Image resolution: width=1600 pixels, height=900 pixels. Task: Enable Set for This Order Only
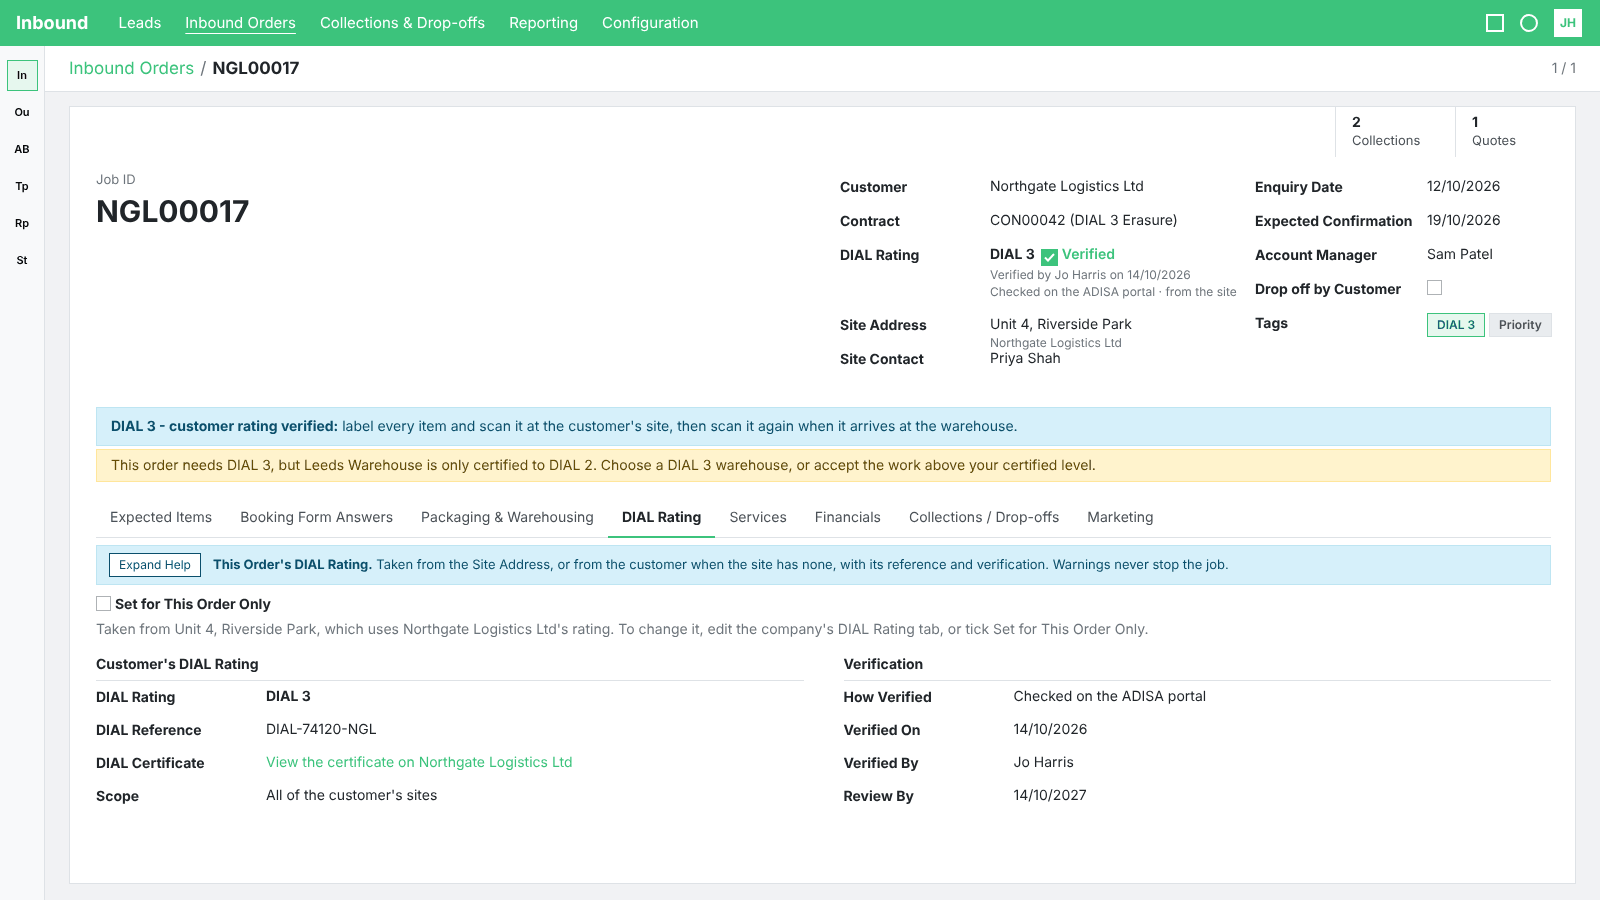(103, 603)
